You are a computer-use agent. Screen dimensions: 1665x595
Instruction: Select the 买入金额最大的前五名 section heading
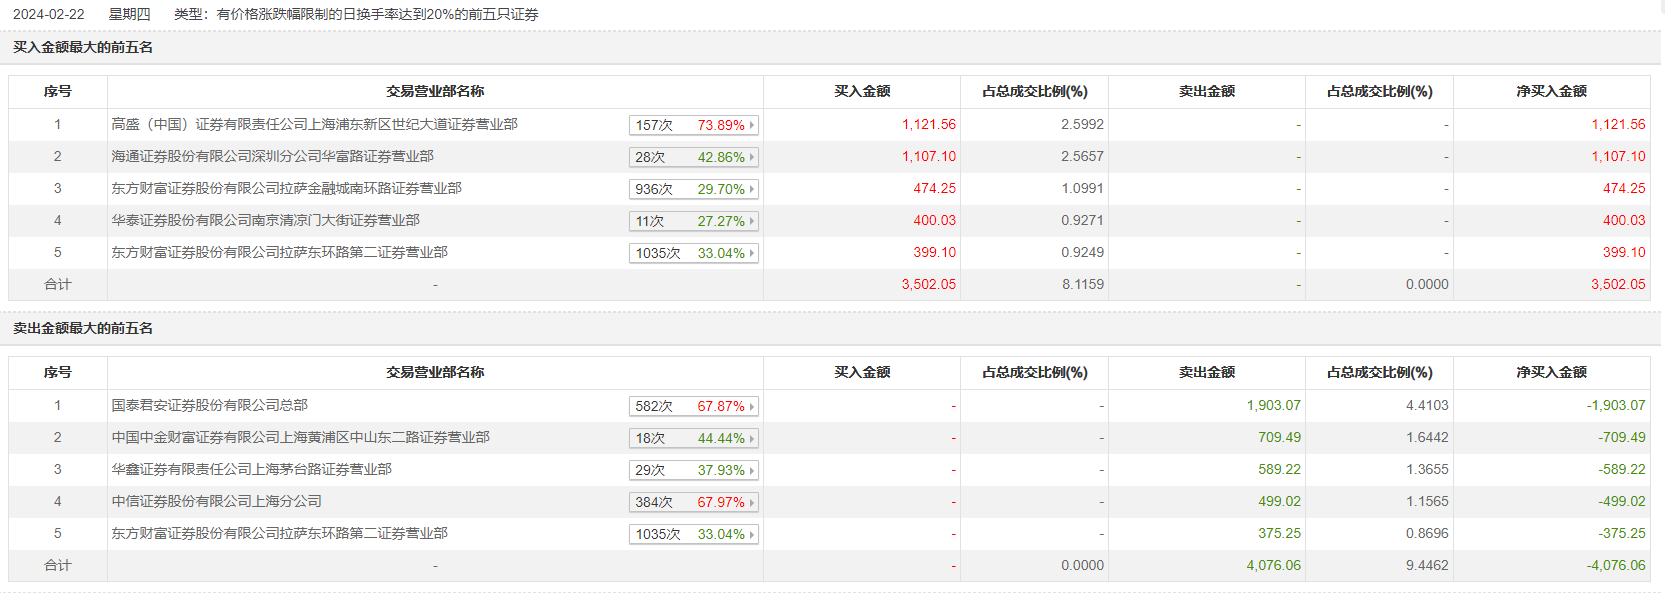click(83, 47)
